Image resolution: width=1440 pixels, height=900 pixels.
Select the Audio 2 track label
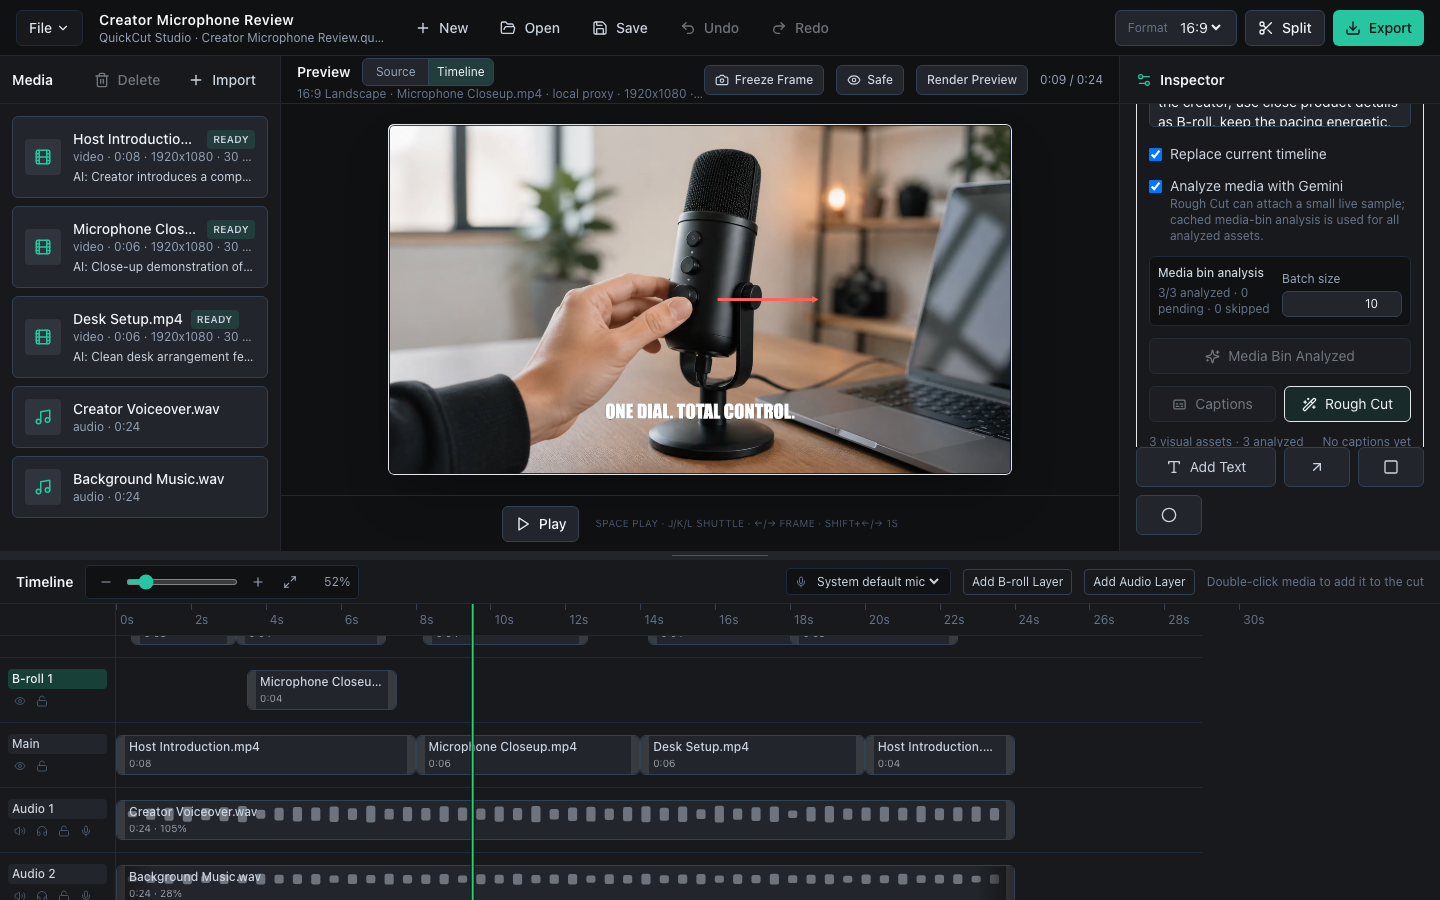coord(58,874)
